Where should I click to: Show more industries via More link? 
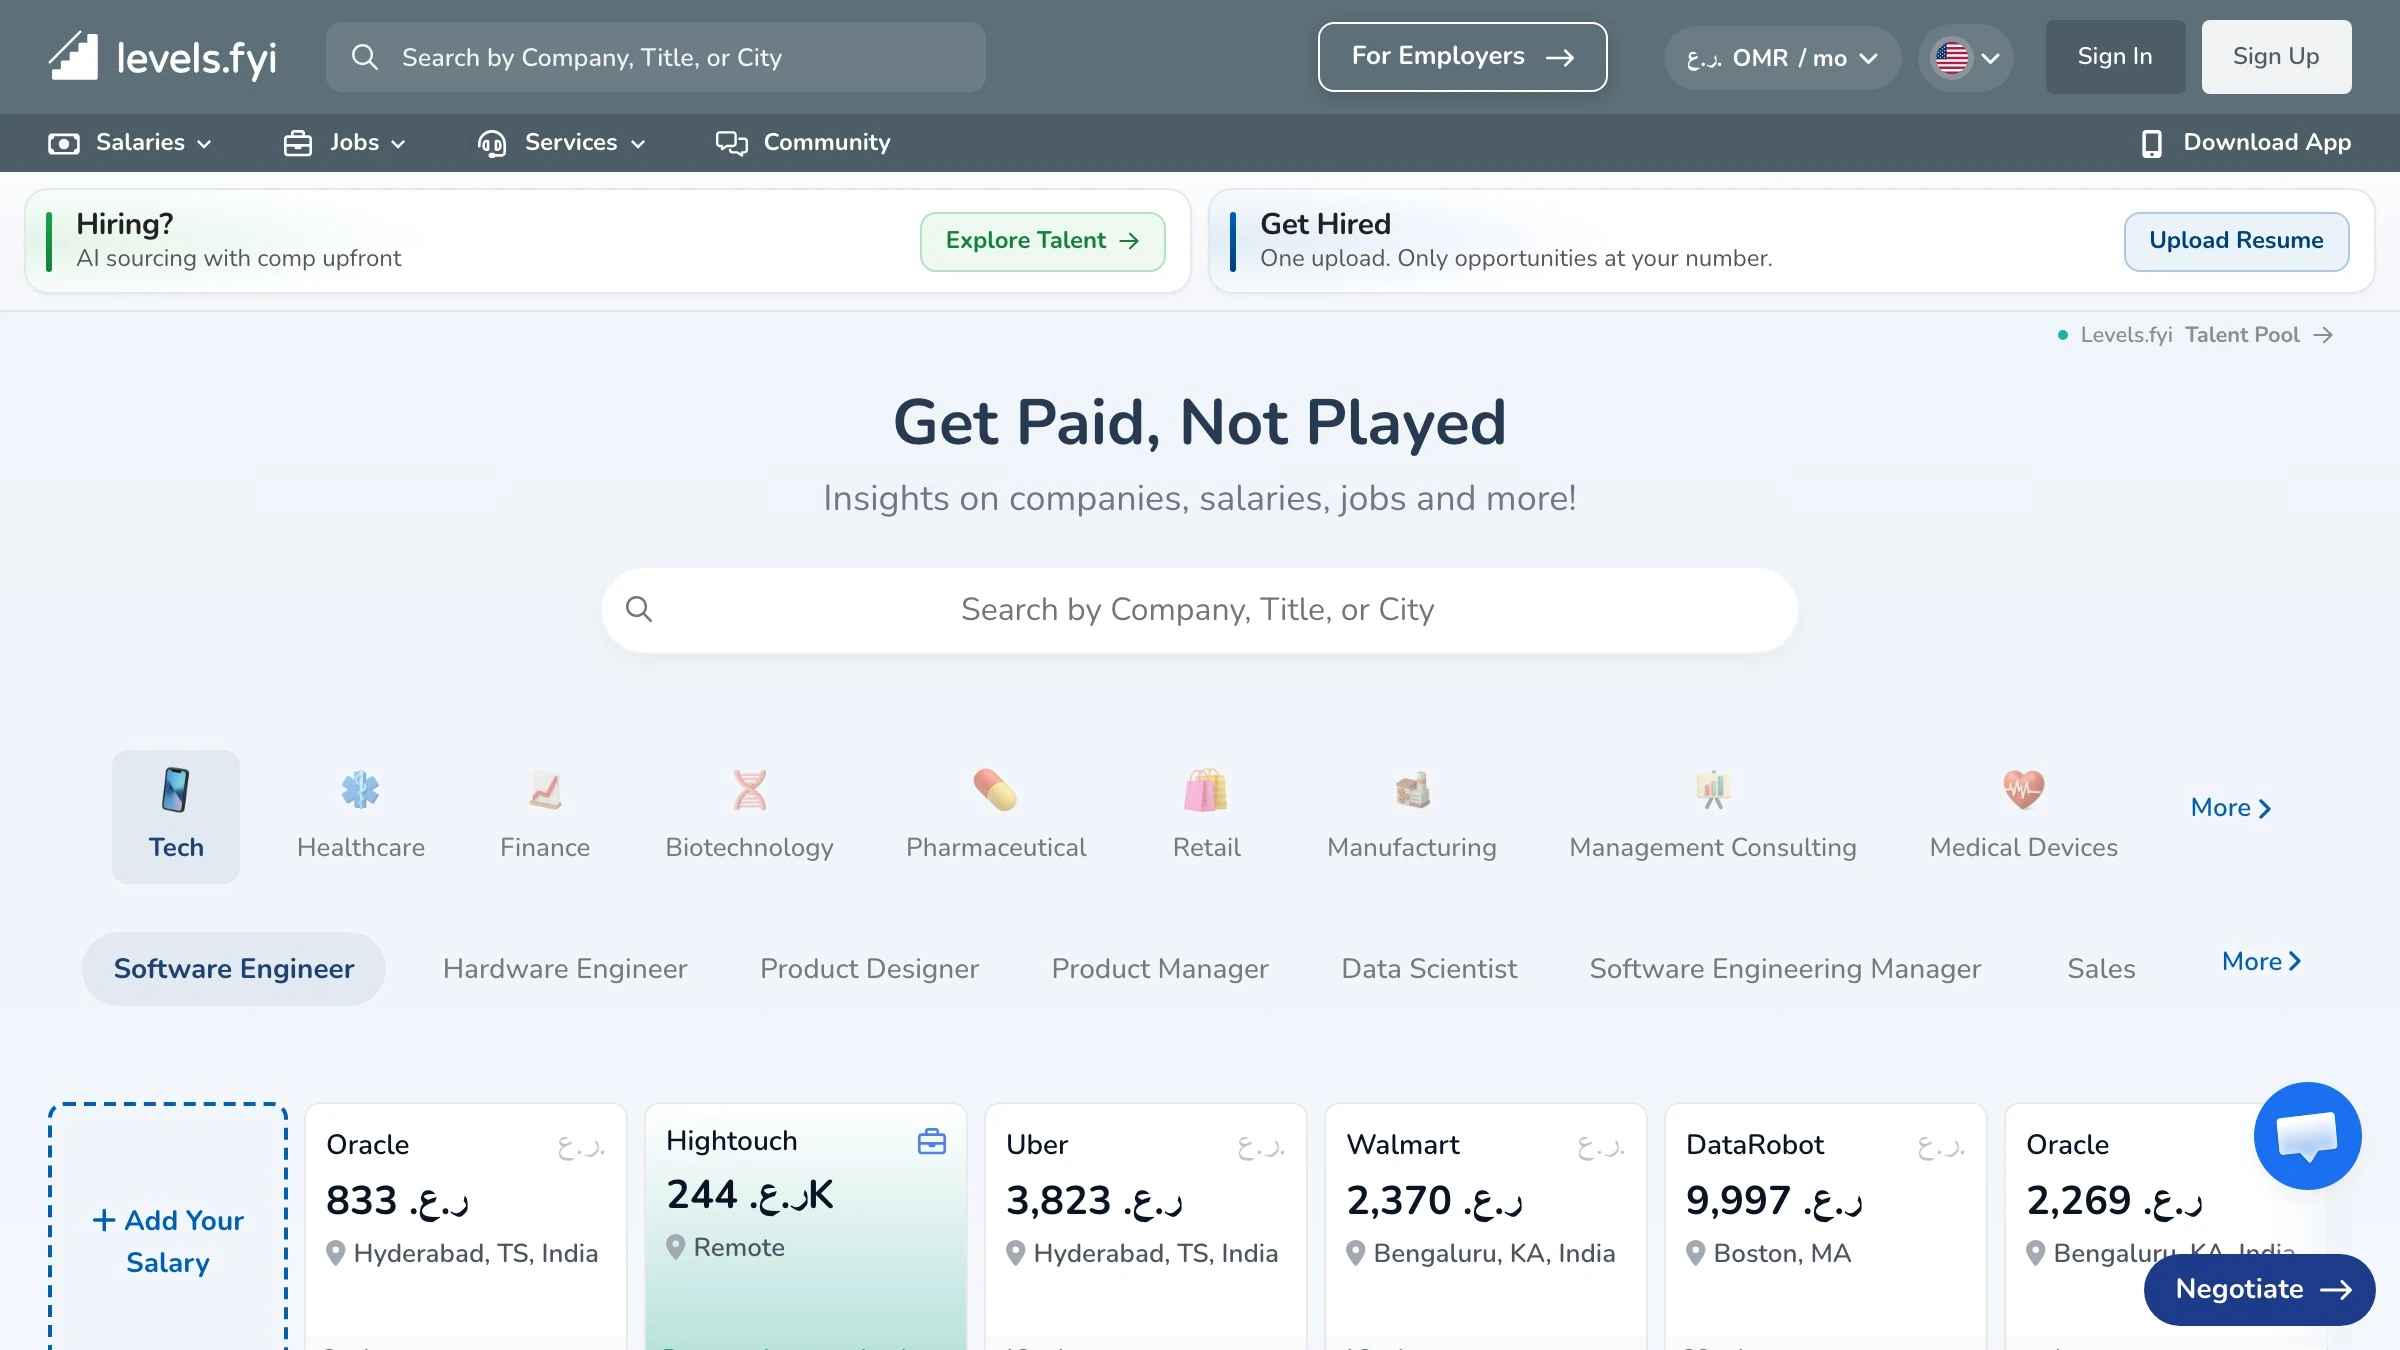coord(2231,807)
